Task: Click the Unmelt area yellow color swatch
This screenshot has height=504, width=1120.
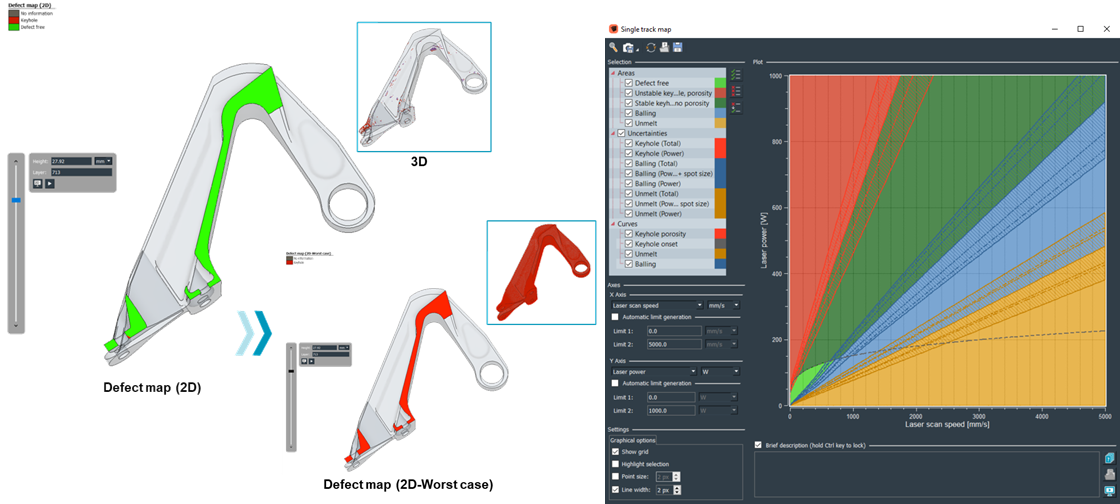Action: coord(720,124)
